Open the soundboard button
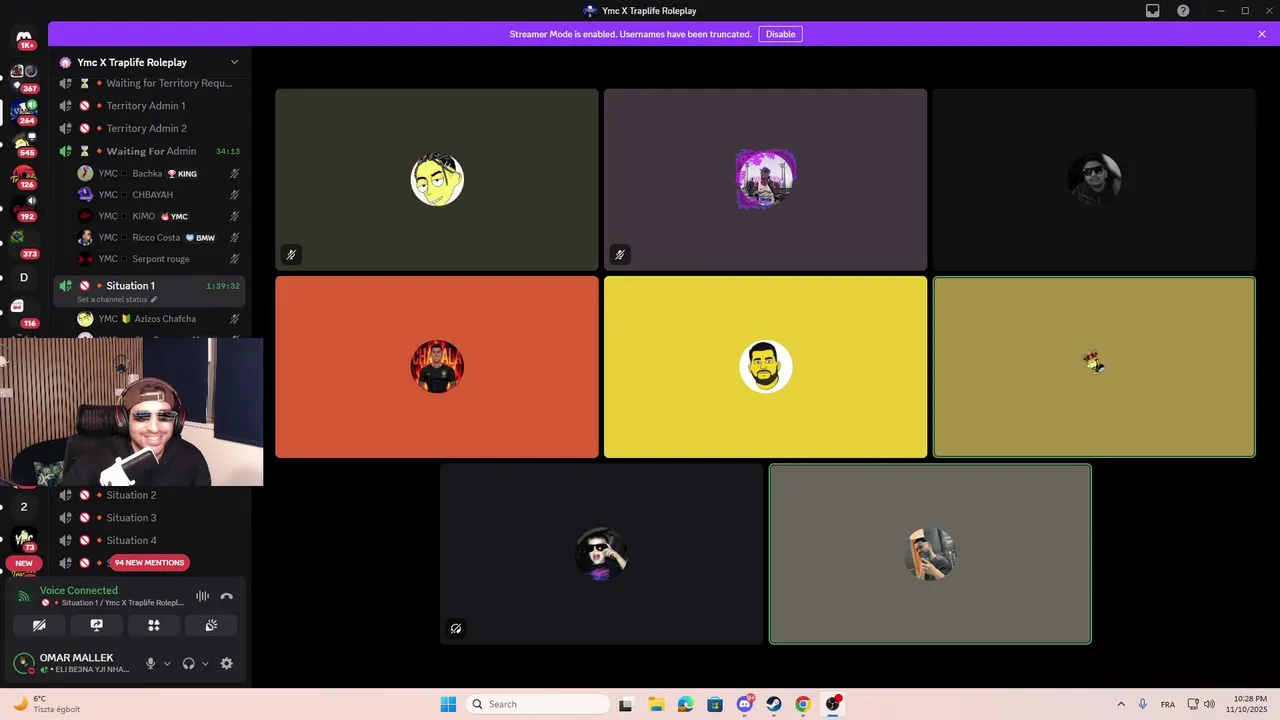This screenshot has height=720, width=1280. [x=211, y=625]
